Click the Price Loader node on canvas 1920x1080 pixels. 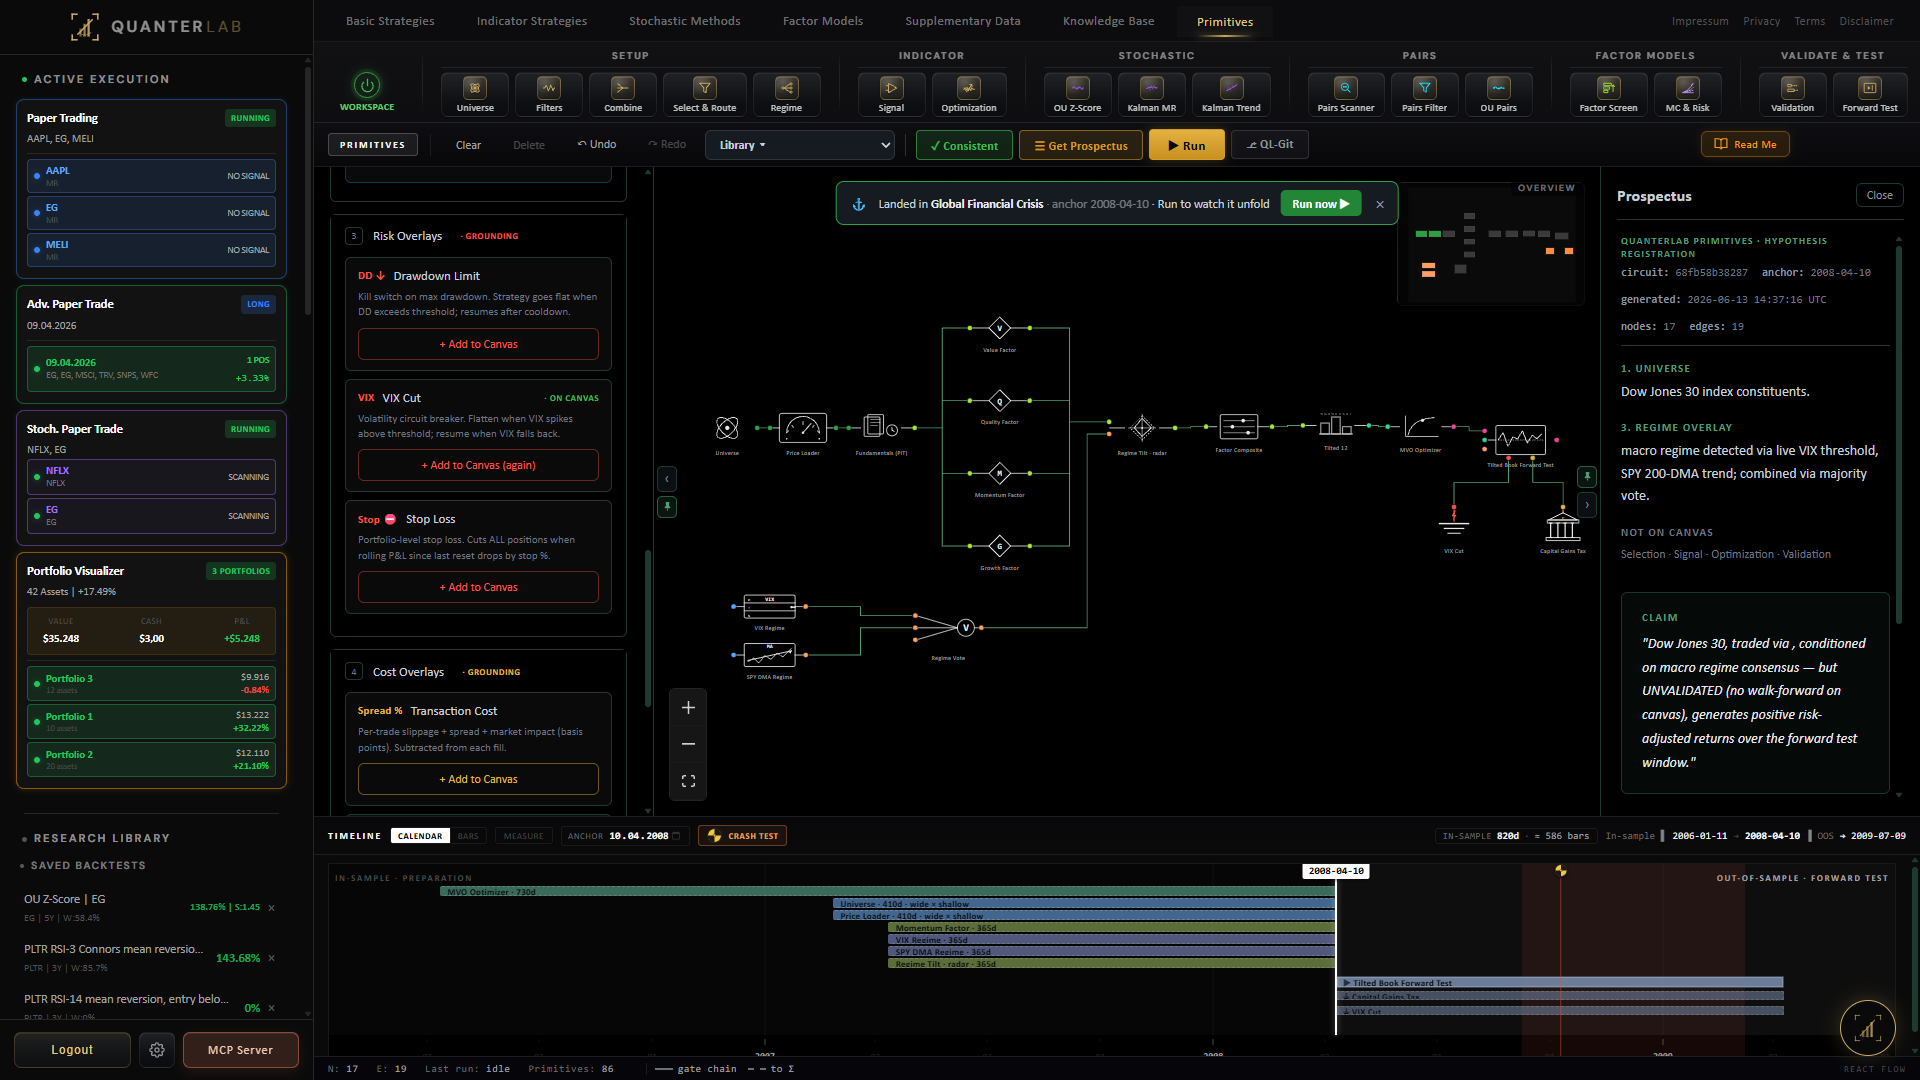click(x=802, y=428)
